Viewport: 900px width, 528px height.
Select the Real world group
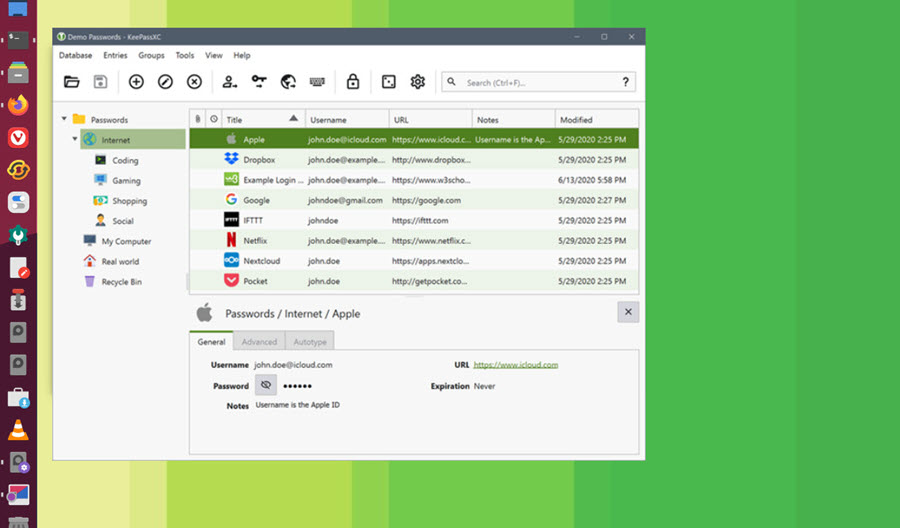[120, 261]
